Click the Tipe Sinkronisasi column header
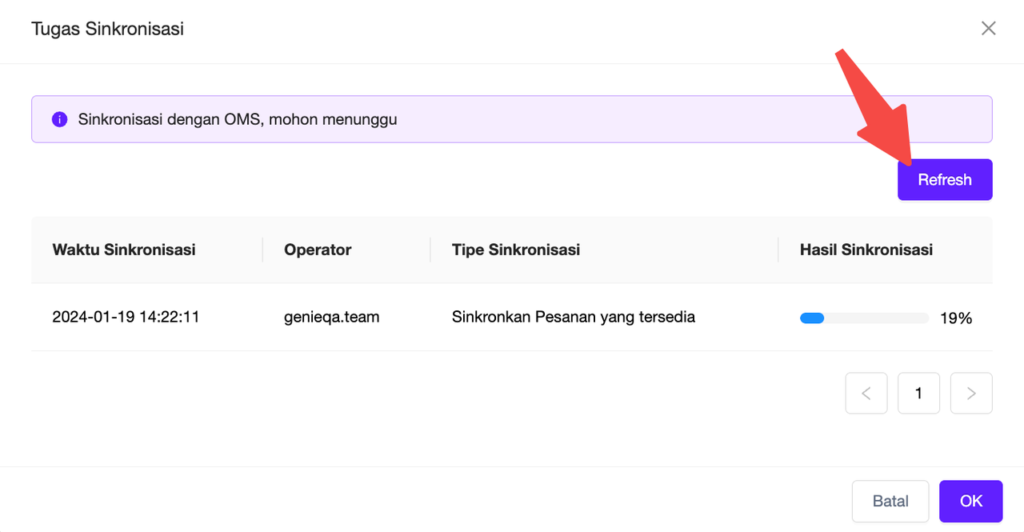 pyautogui.click(x=516, y=249)
